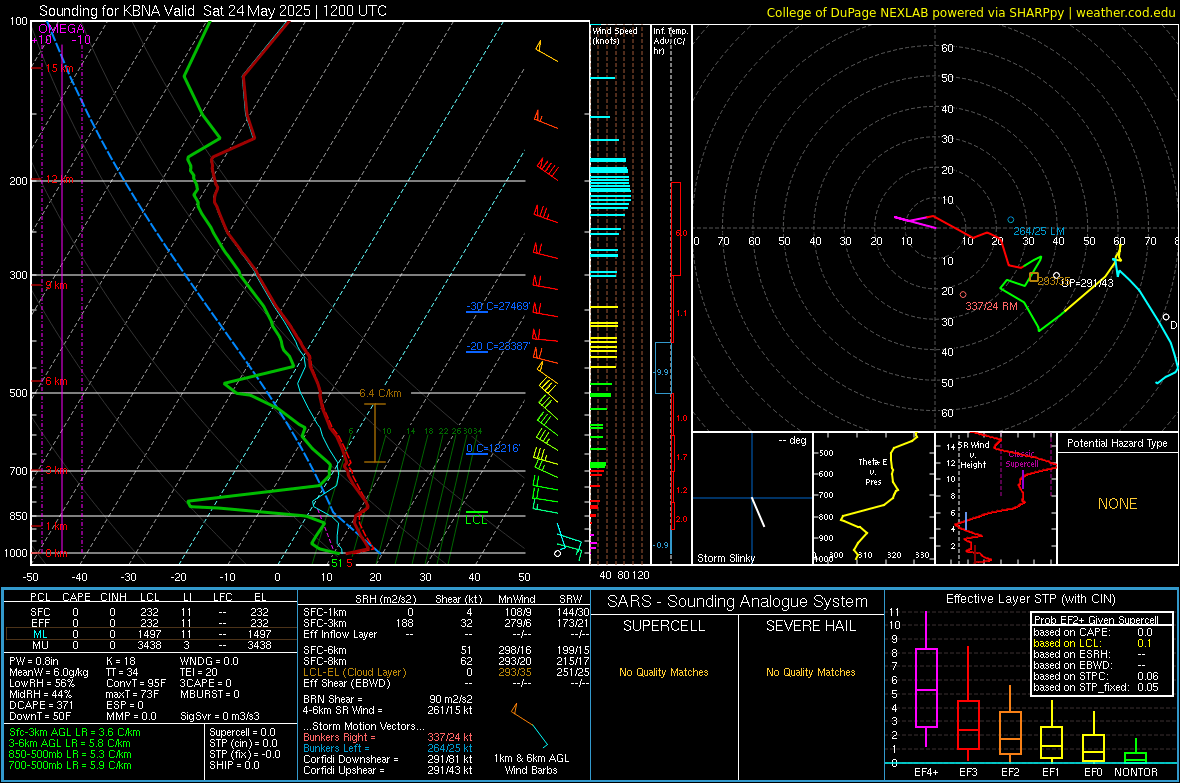Click the 'Eff Inflow Layer' row label
The height and width of the screenshot is (783, 1180).
pos(339,634)
